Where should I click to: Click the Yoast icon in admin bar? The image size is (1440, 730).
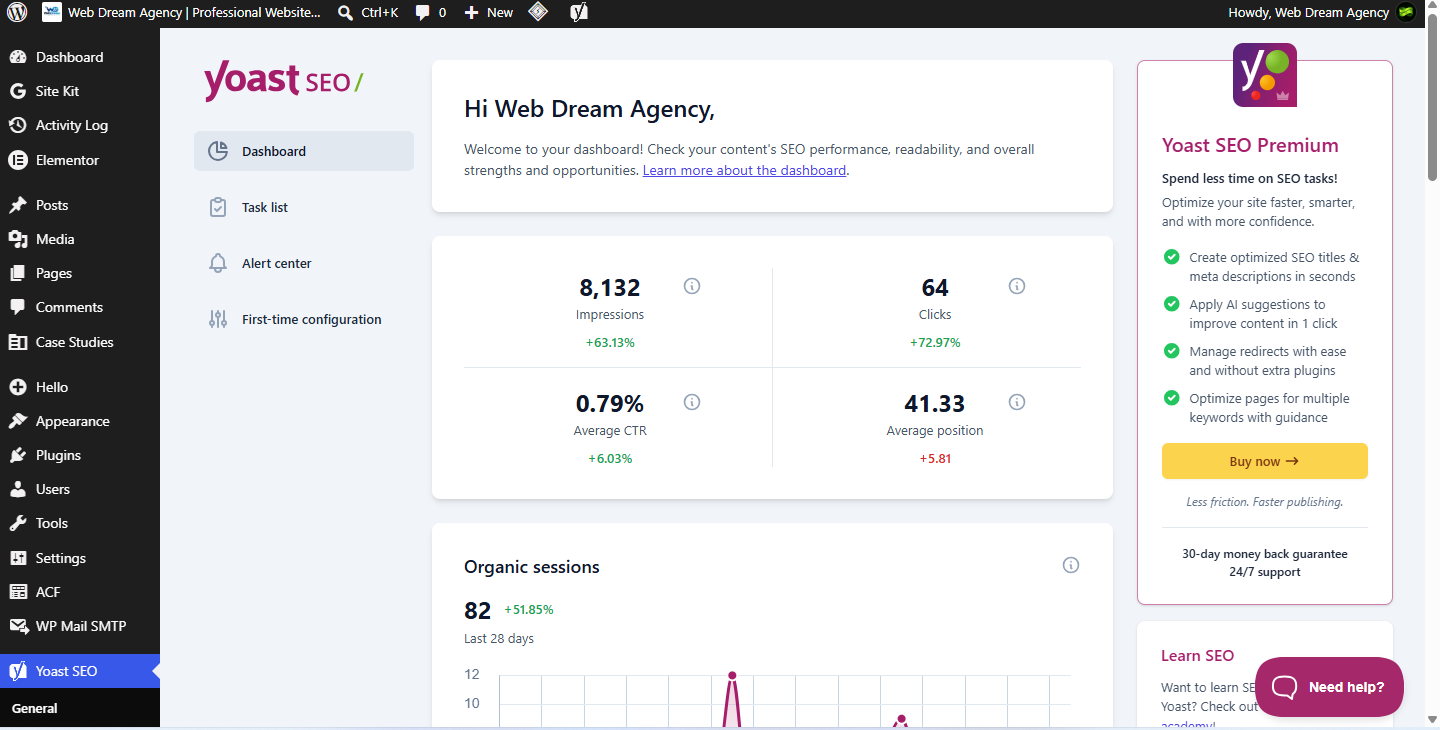[578, 13]
